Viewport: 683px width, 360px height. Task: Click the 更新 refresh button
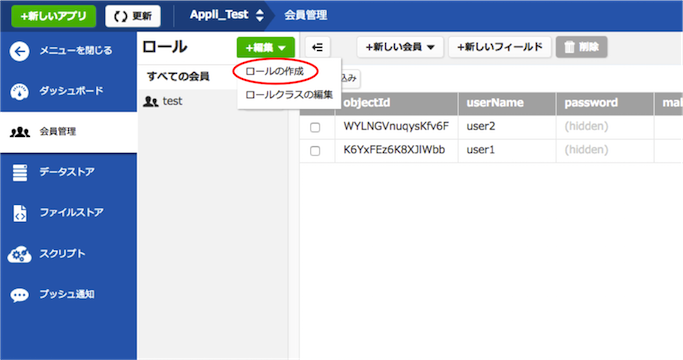click(133, 16)
